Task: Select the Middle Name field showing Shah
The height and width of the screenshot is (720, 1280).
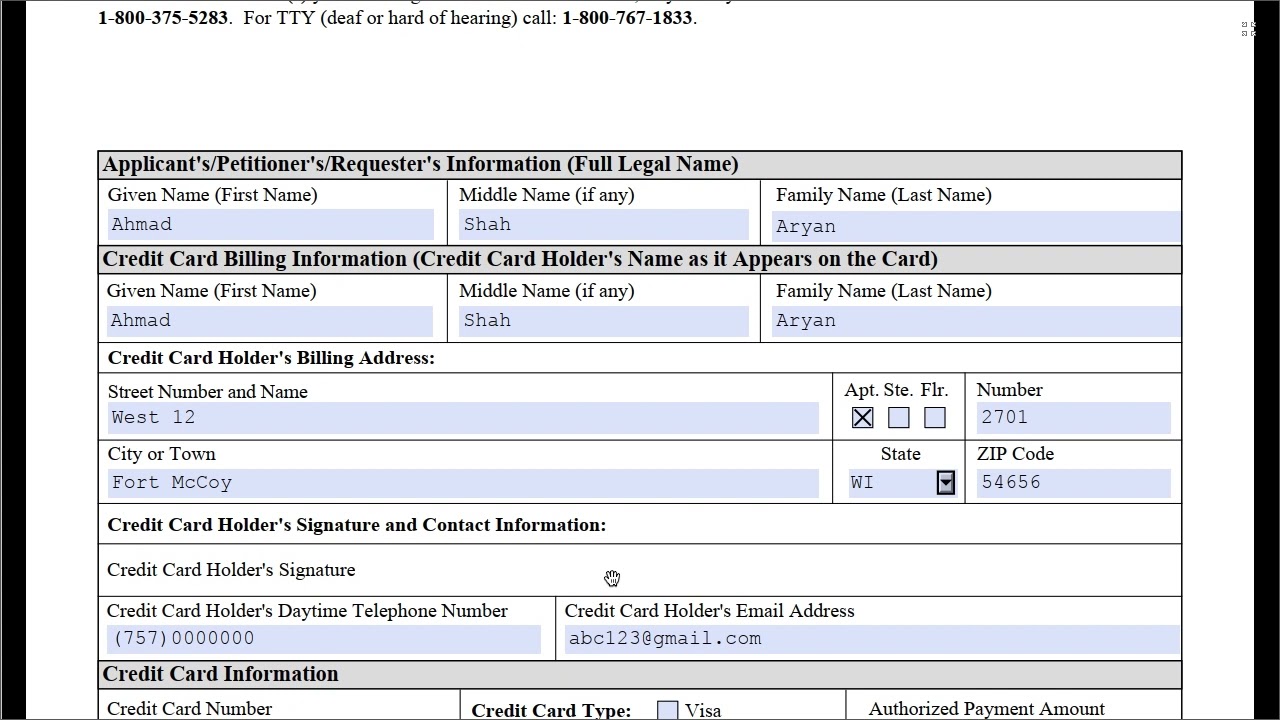Action: point(602,224)
